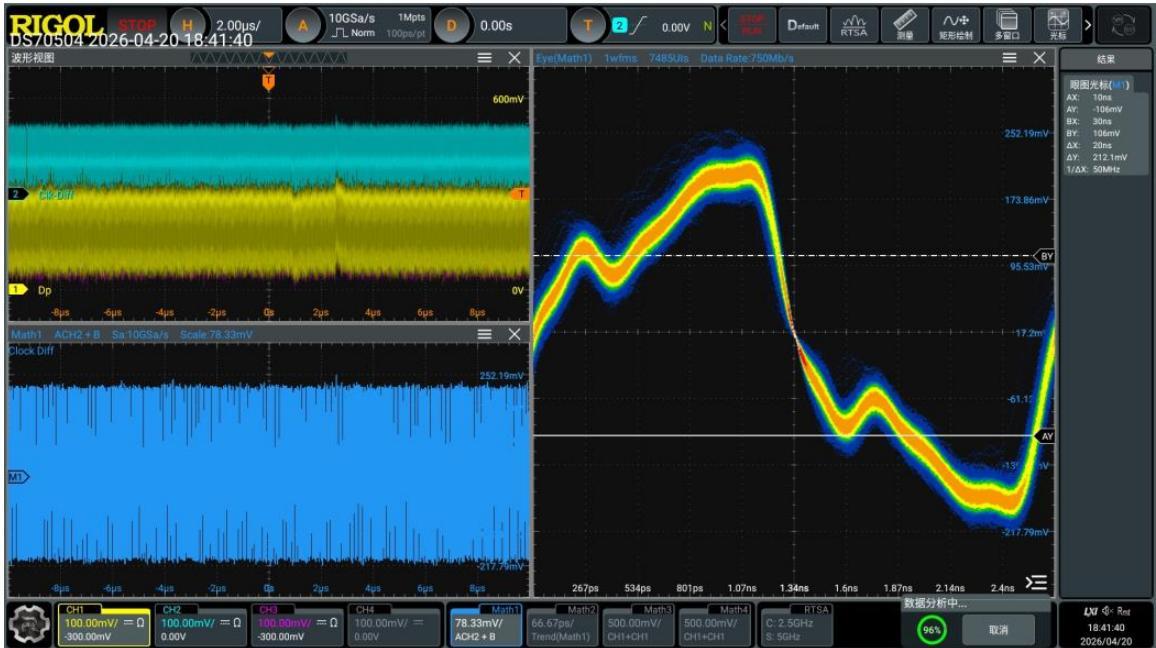Click the refresh icon in the top-right corner
The height and width of the screenshot is (648, 1156).
click(1123, 26)
